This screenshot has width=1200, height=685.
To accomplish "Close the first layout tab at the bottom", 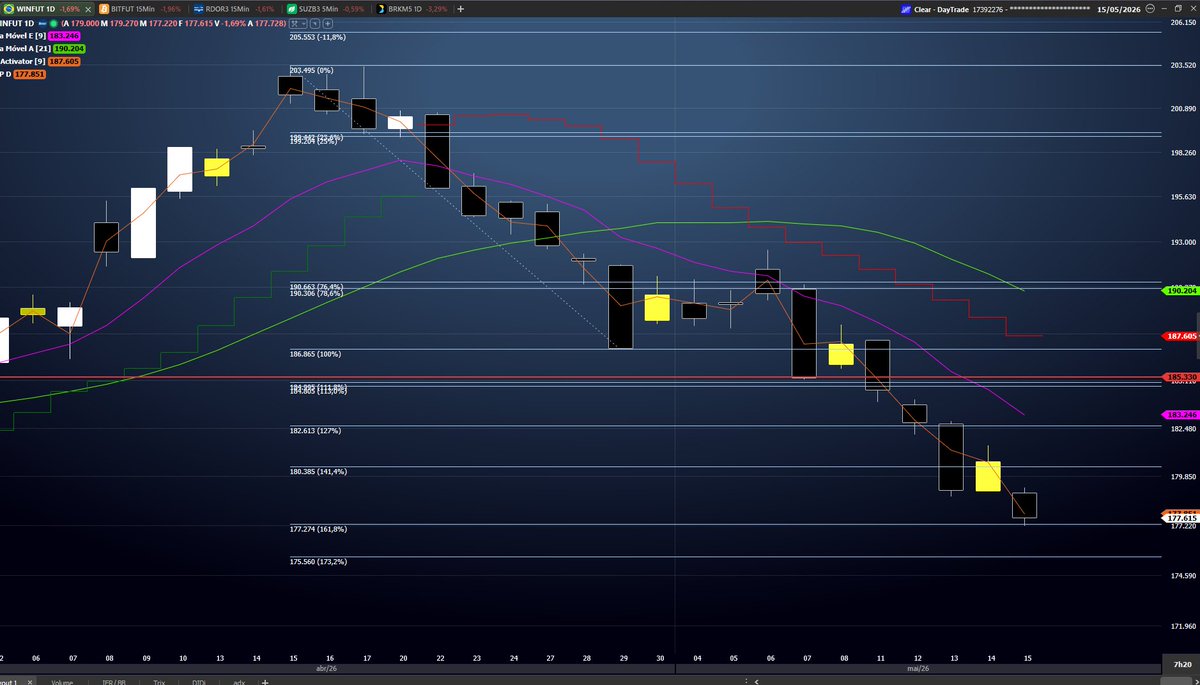I will tap(30, 681).
